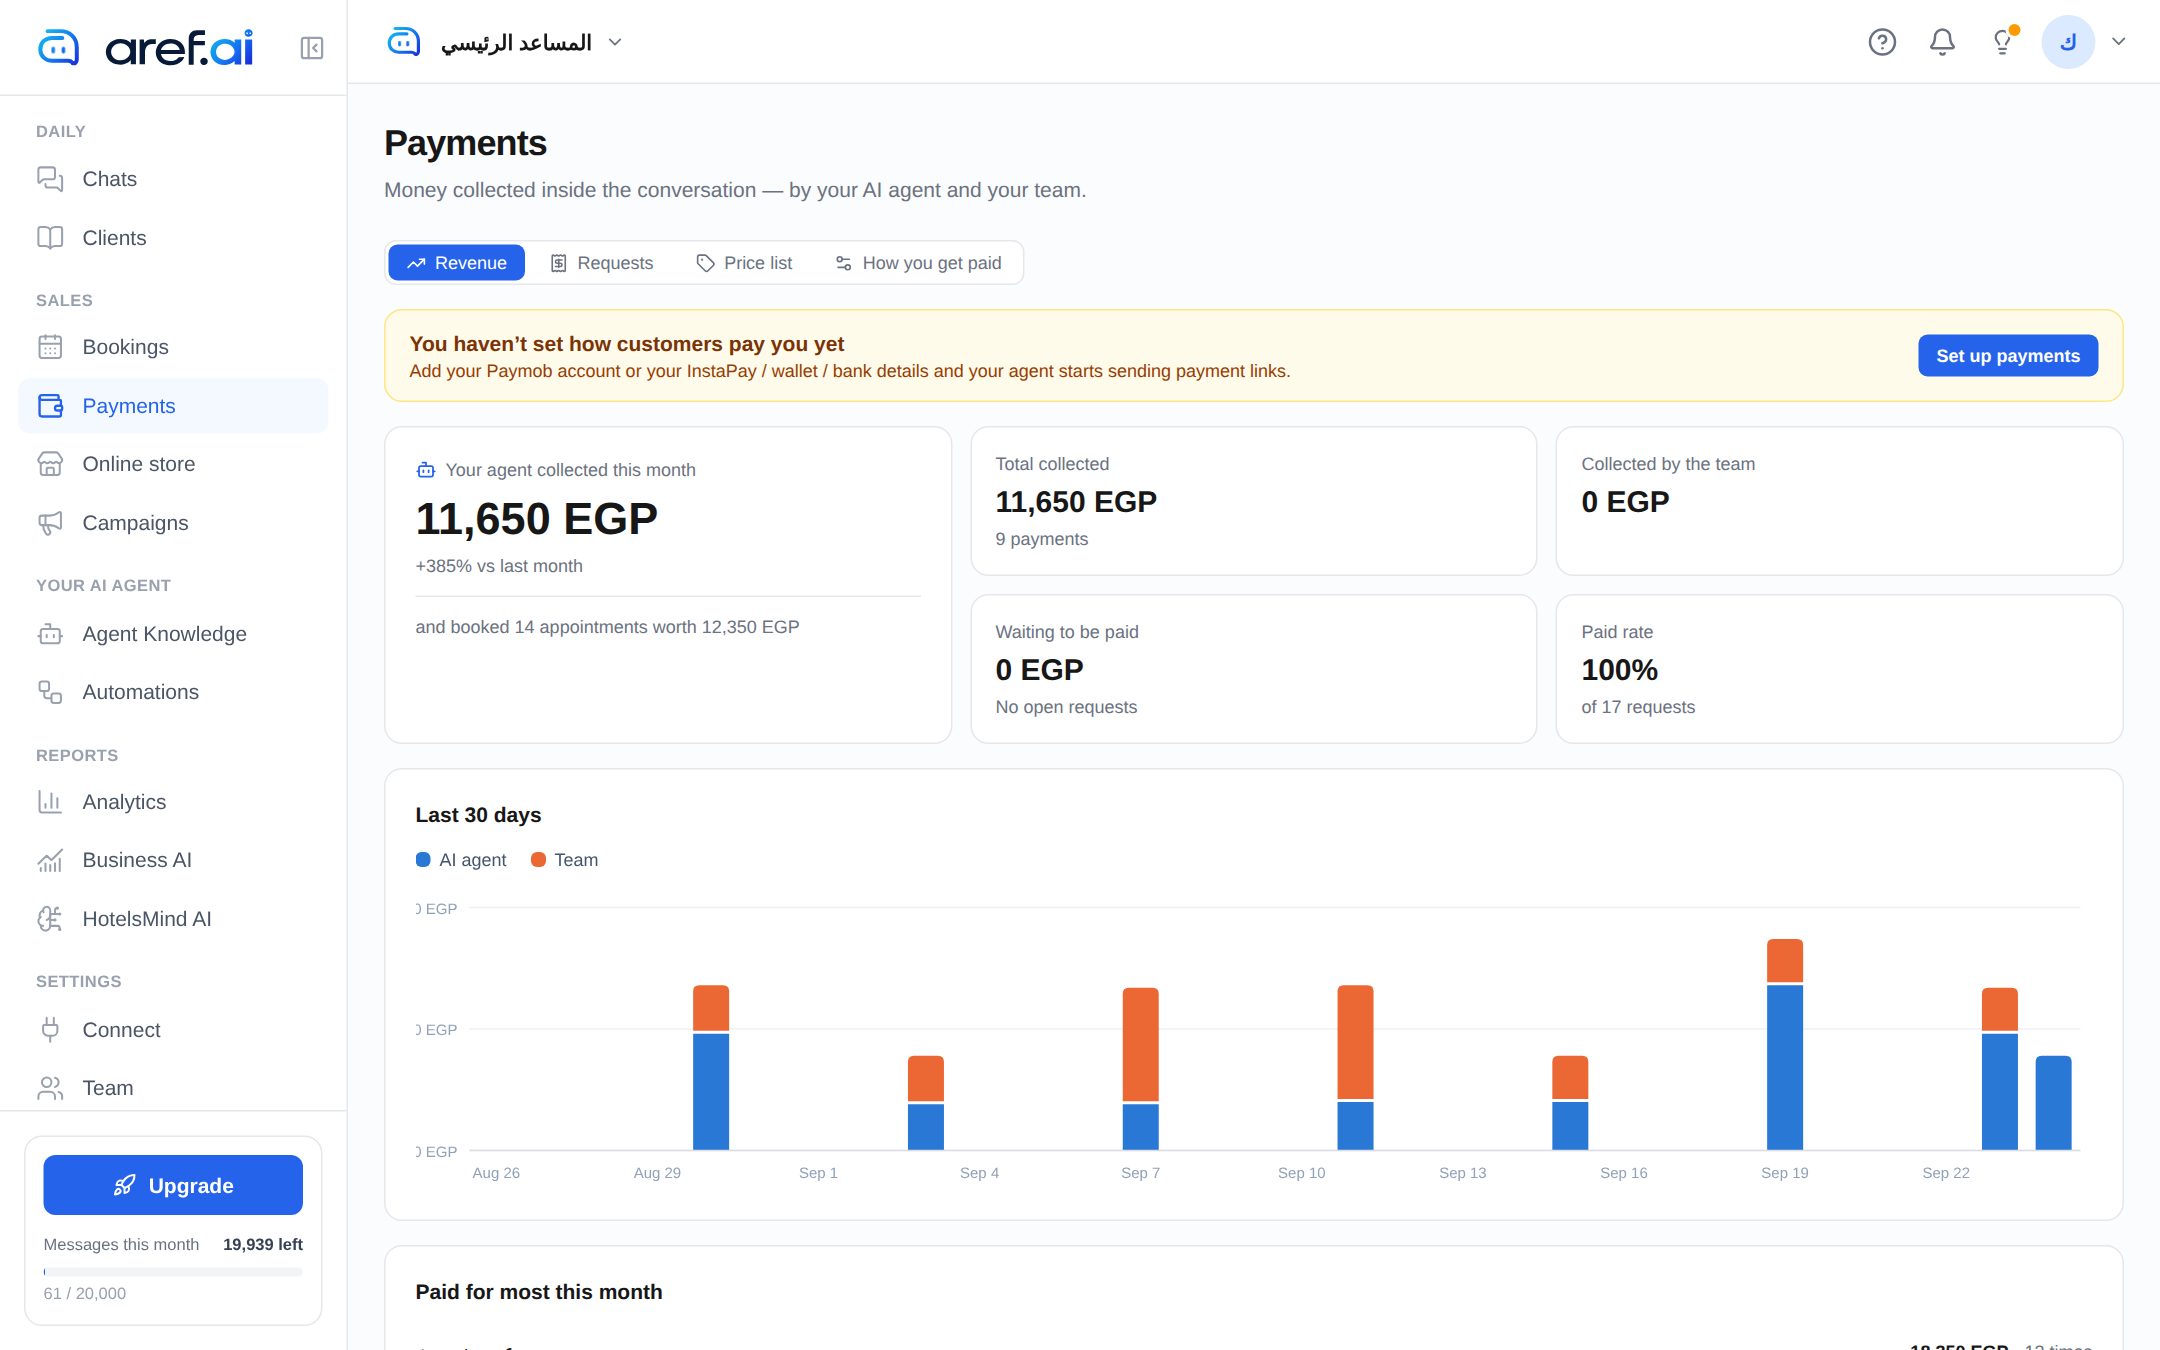Image resolution: width=2160 pixels, height=1350 pixels.
Task: Open the notifications bell
Action: click(x=1942, y=42)
